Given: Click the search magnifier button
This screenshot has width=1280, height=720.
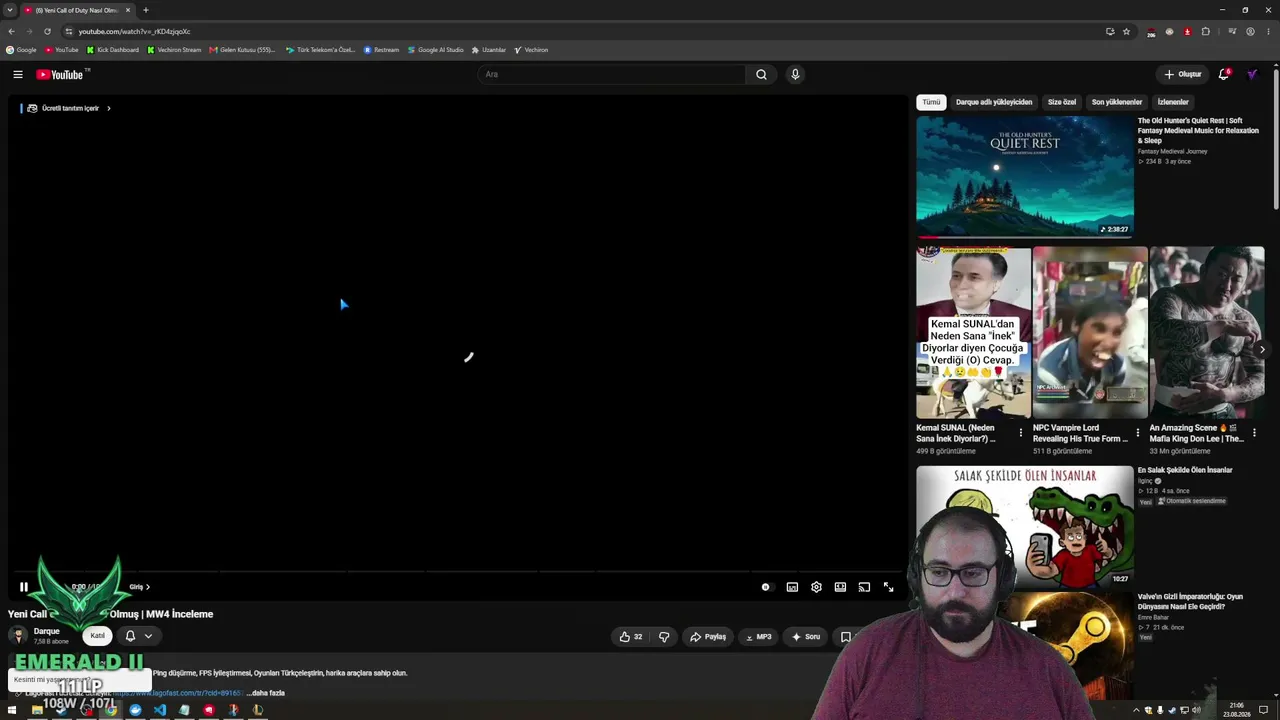Looking at the screenshot, I should 761,74.
